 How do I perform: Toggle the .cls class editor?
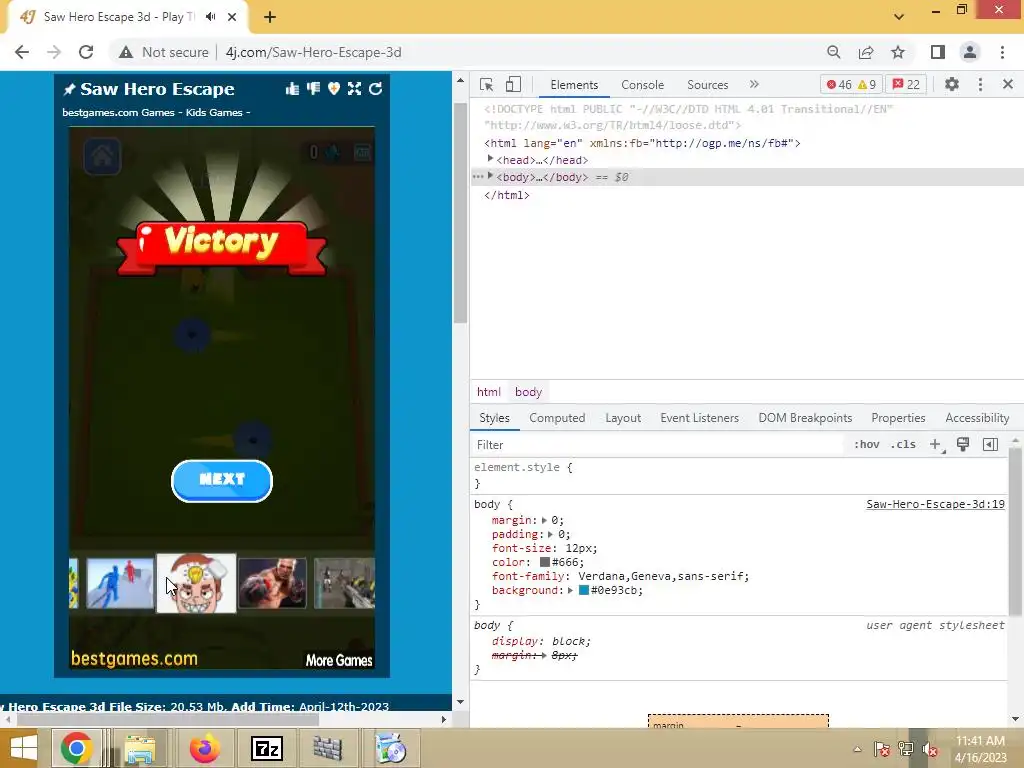tap(903, 445)
